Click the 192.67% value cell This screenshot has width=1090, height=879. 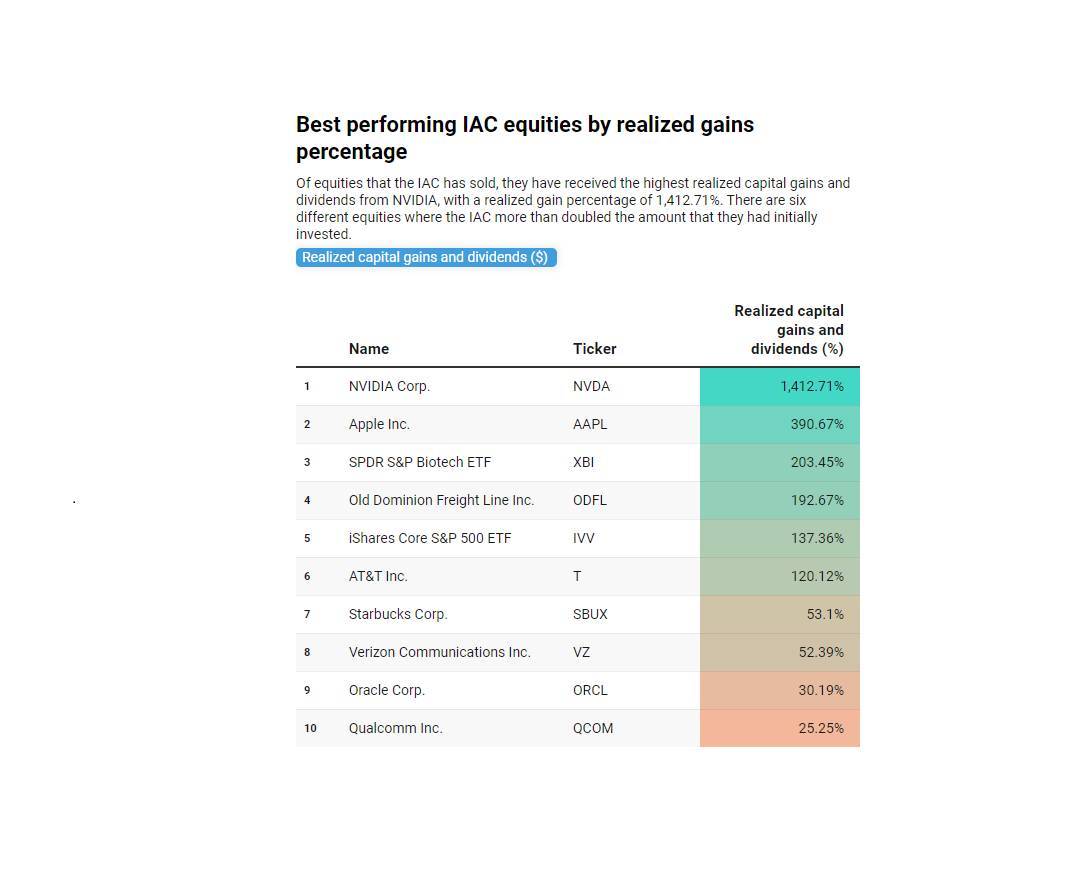point(780,501)
